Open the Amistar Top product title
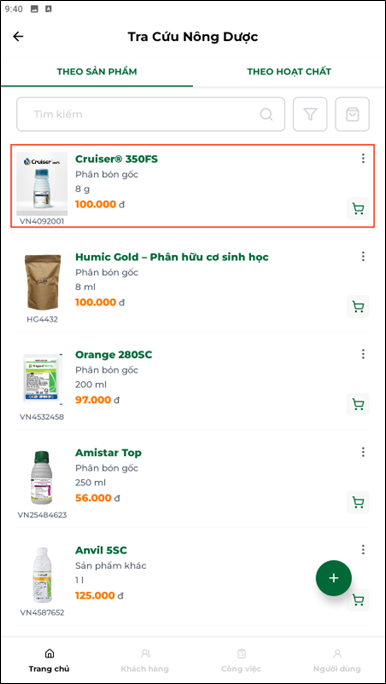This screenshot has width=386, height=684. 108,453
